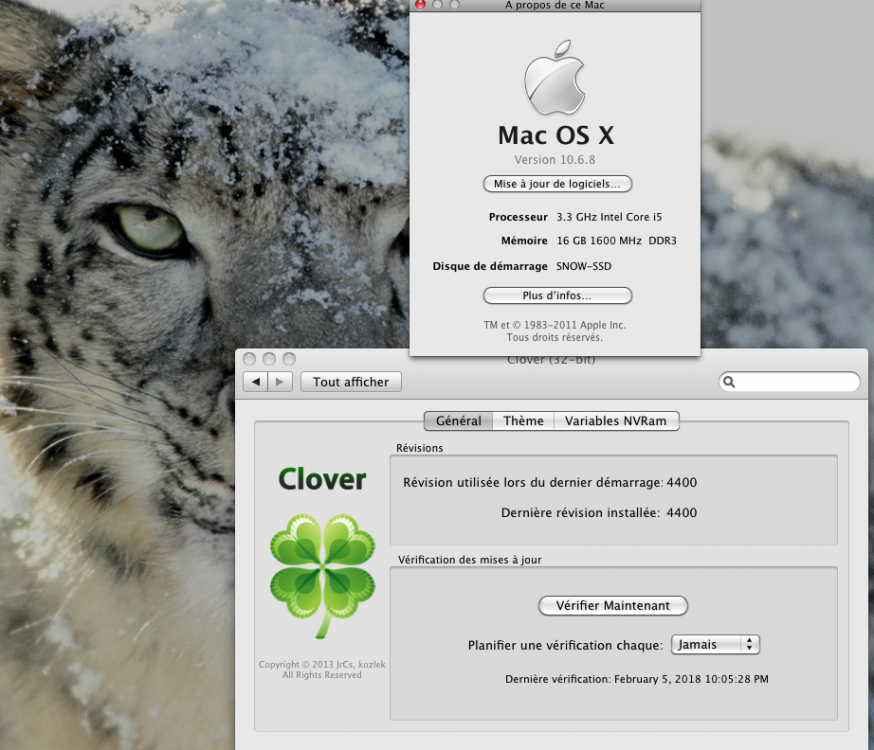Image resolution: width=874 pixels, height=750 pixels.
Task: Click the 'SNOW-SSD' startup disk value
Action: tap(584, 266)
